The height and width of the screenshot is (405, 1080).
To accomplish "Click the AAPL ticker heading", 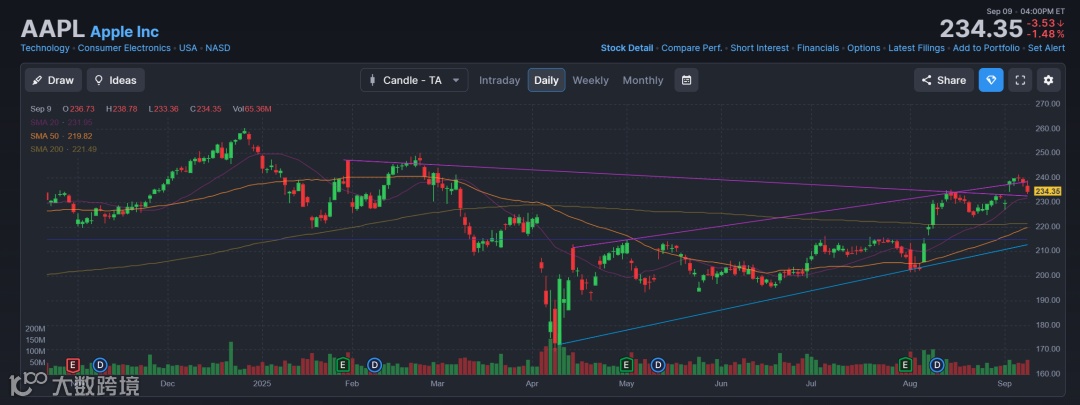I will click(x=52, y=29).
